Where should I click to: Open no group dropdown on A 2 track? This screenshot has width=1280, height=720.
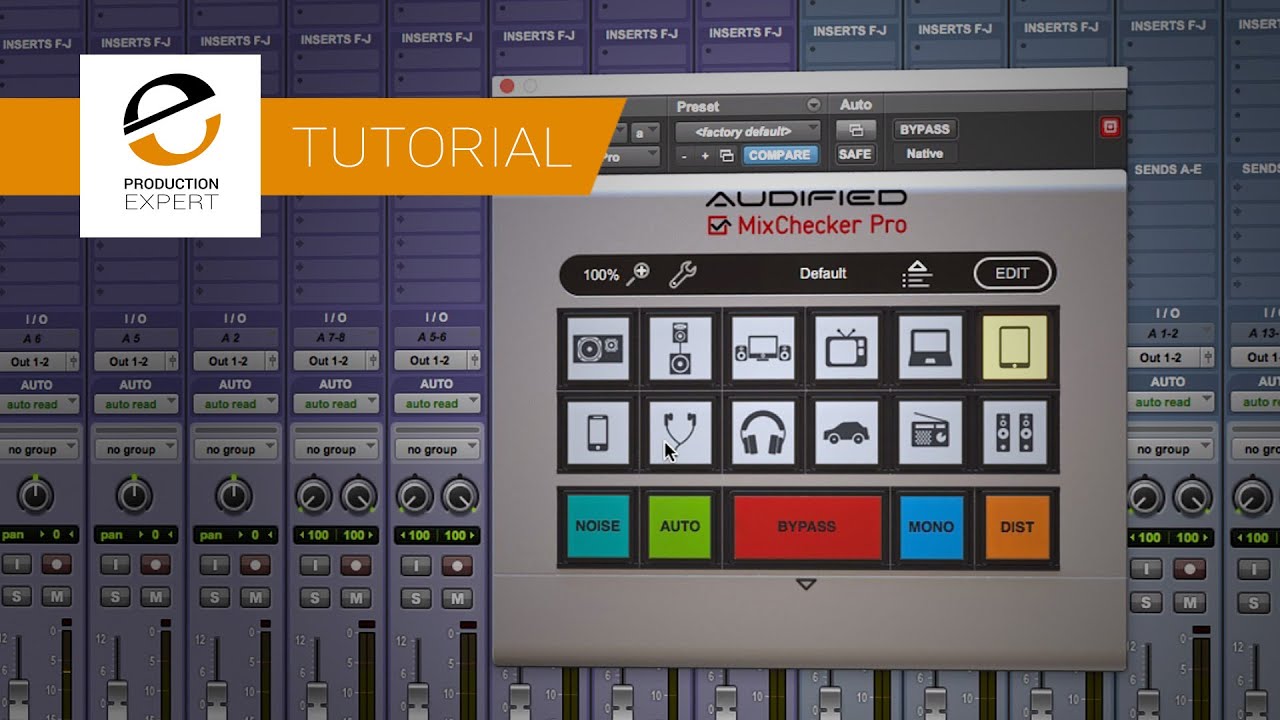tap(237, 450)
